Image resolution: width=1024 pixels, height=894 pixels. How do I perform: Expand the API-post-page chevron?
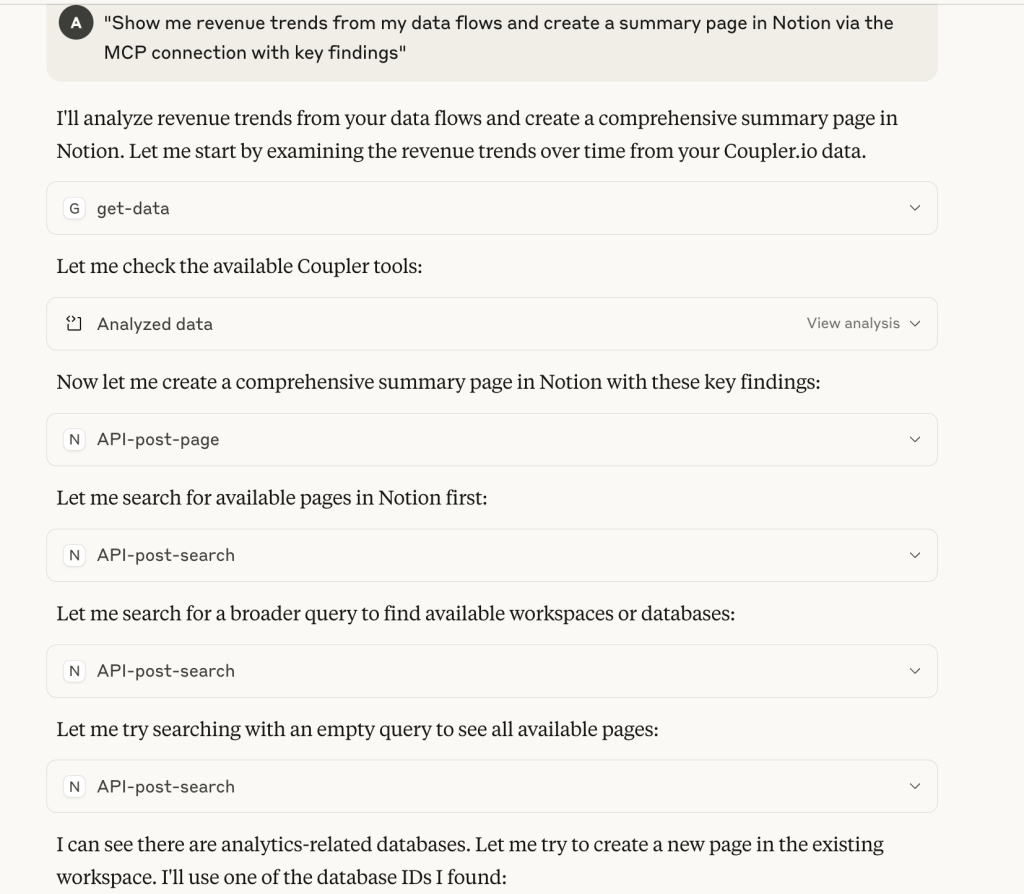[915, 439]
